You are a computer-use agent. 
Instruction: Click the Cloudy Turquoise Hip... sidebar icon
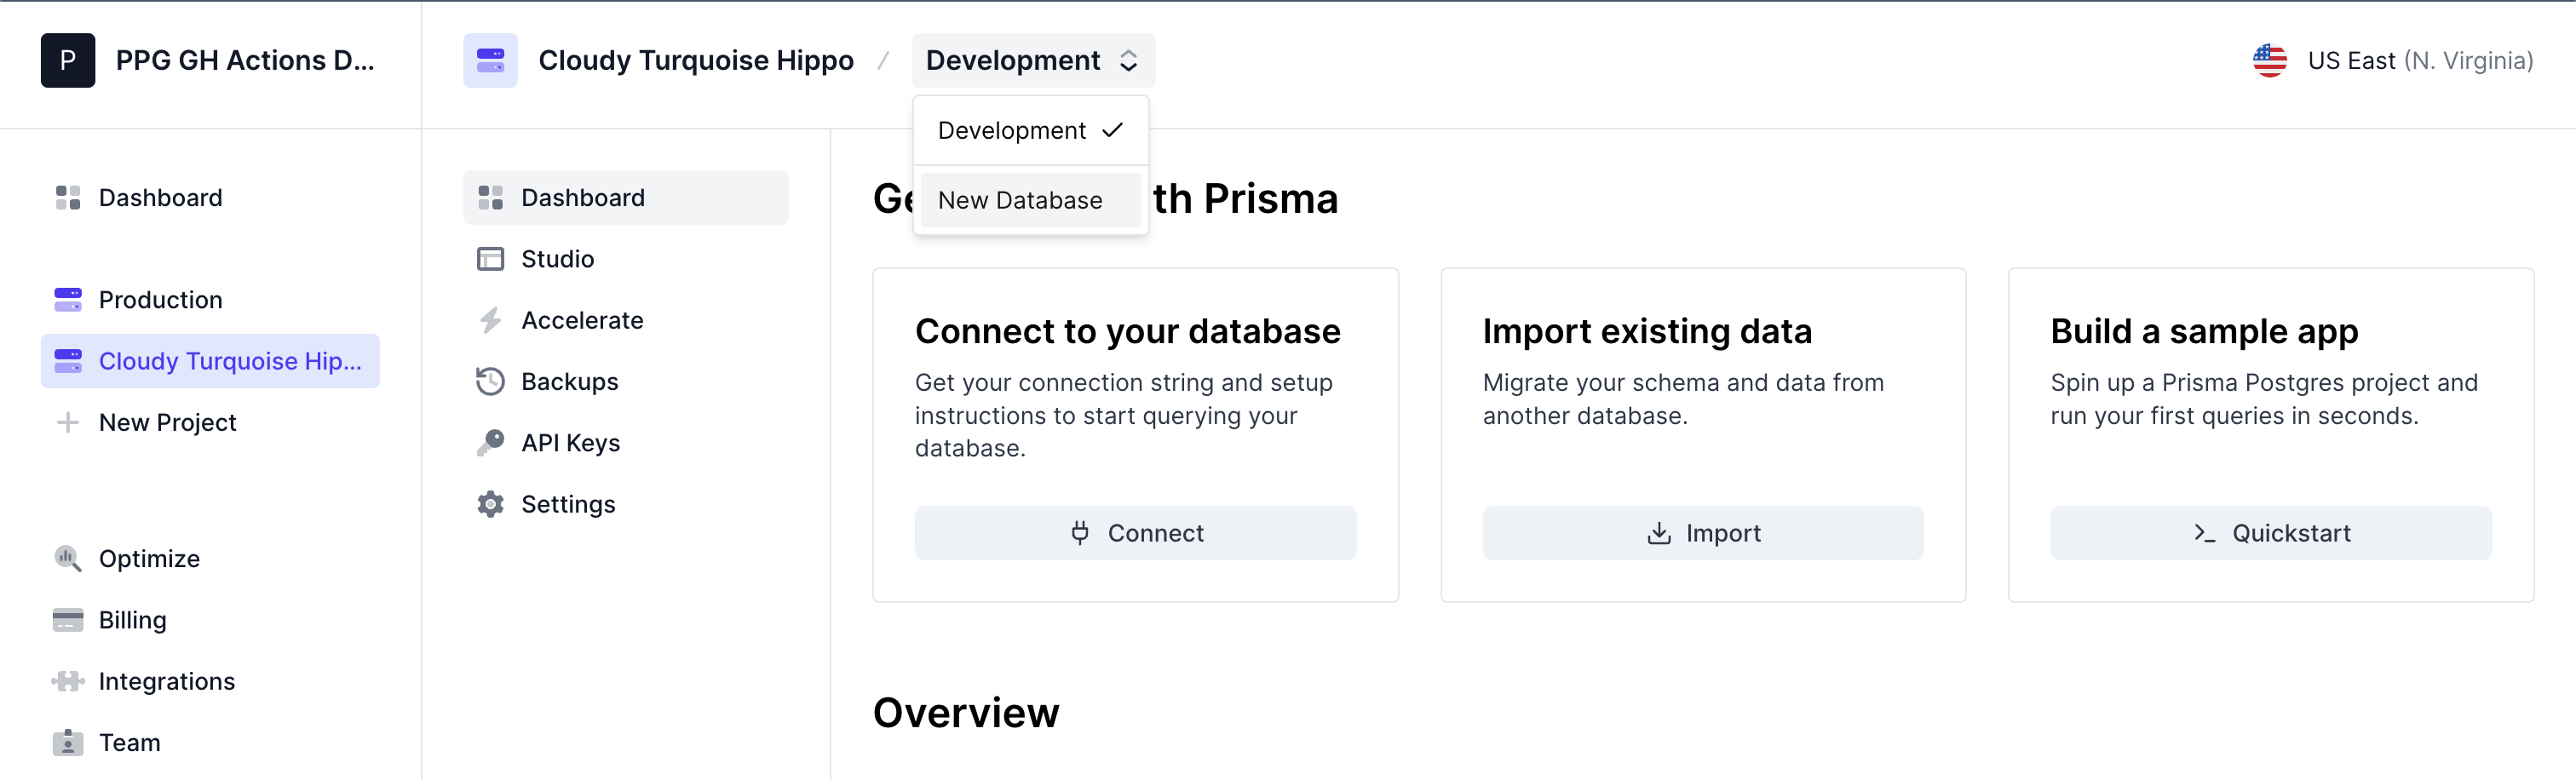click(68, 361)
